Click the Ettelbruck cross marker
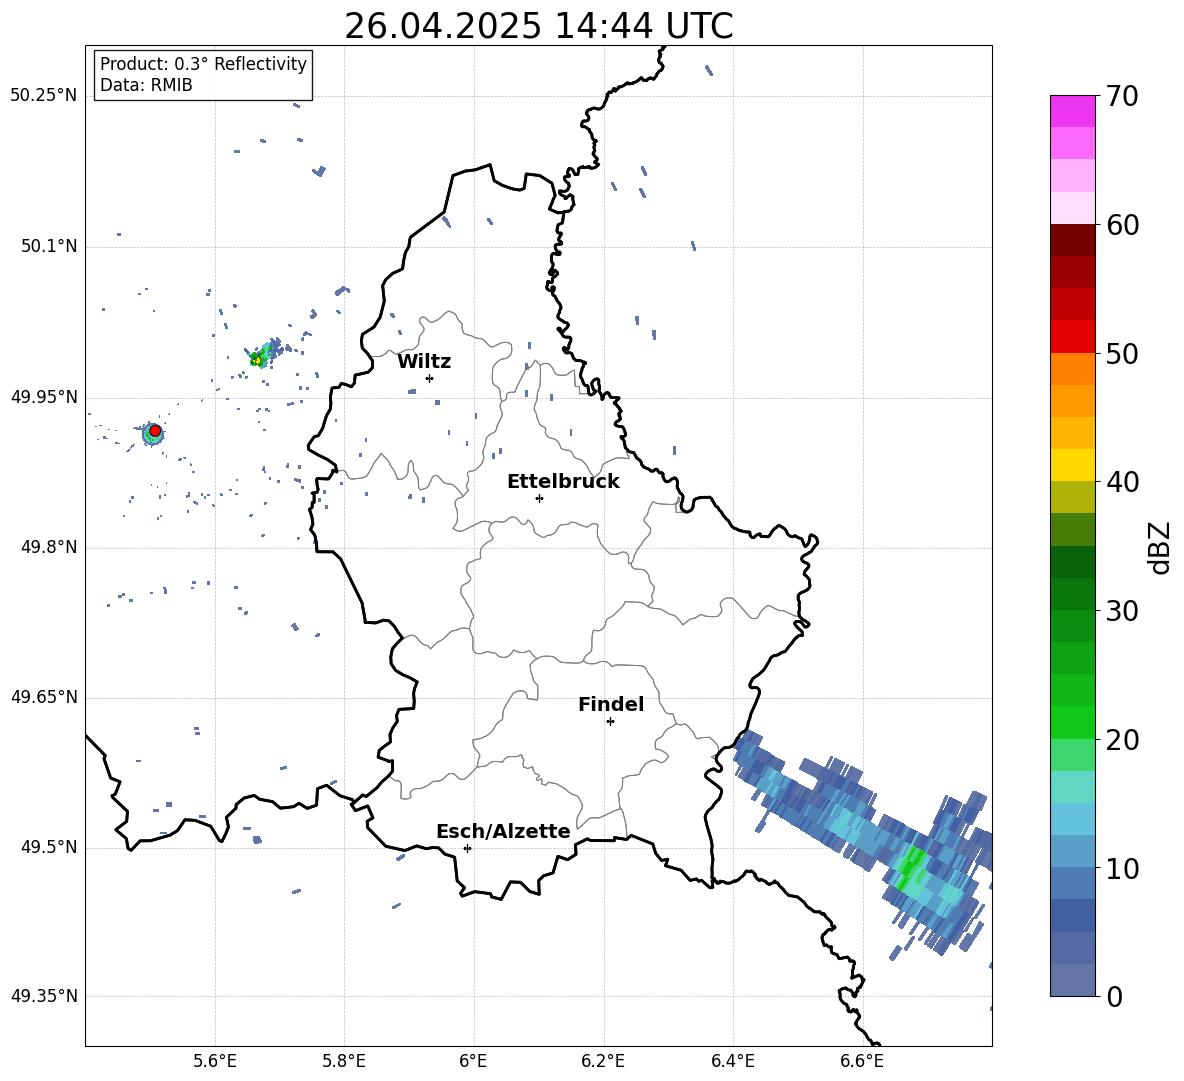The image size is (1184, 1081). click(539, 498)
